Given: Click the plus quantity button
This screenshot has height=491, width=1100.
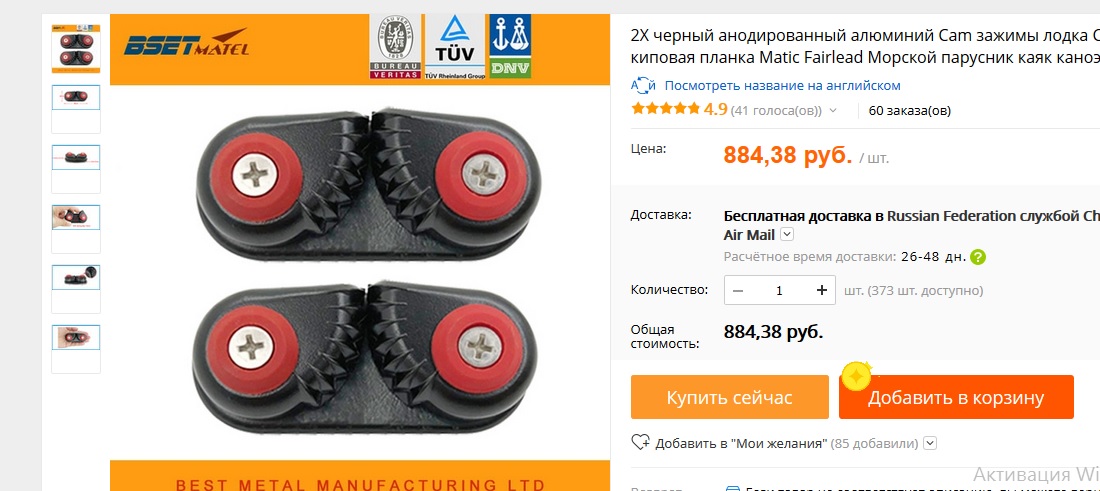Looking at the screenshot, I should click(822, 290).
